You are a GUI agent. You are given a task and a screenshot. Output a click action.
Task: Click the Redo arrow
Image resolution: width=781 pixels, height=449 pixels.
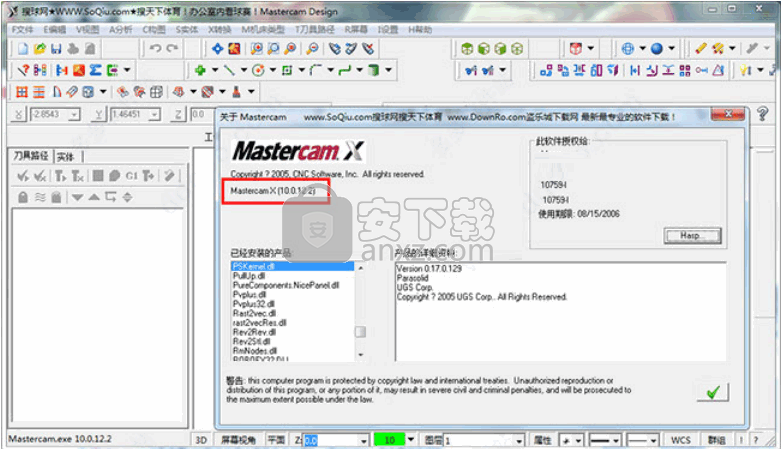(172, 48)
